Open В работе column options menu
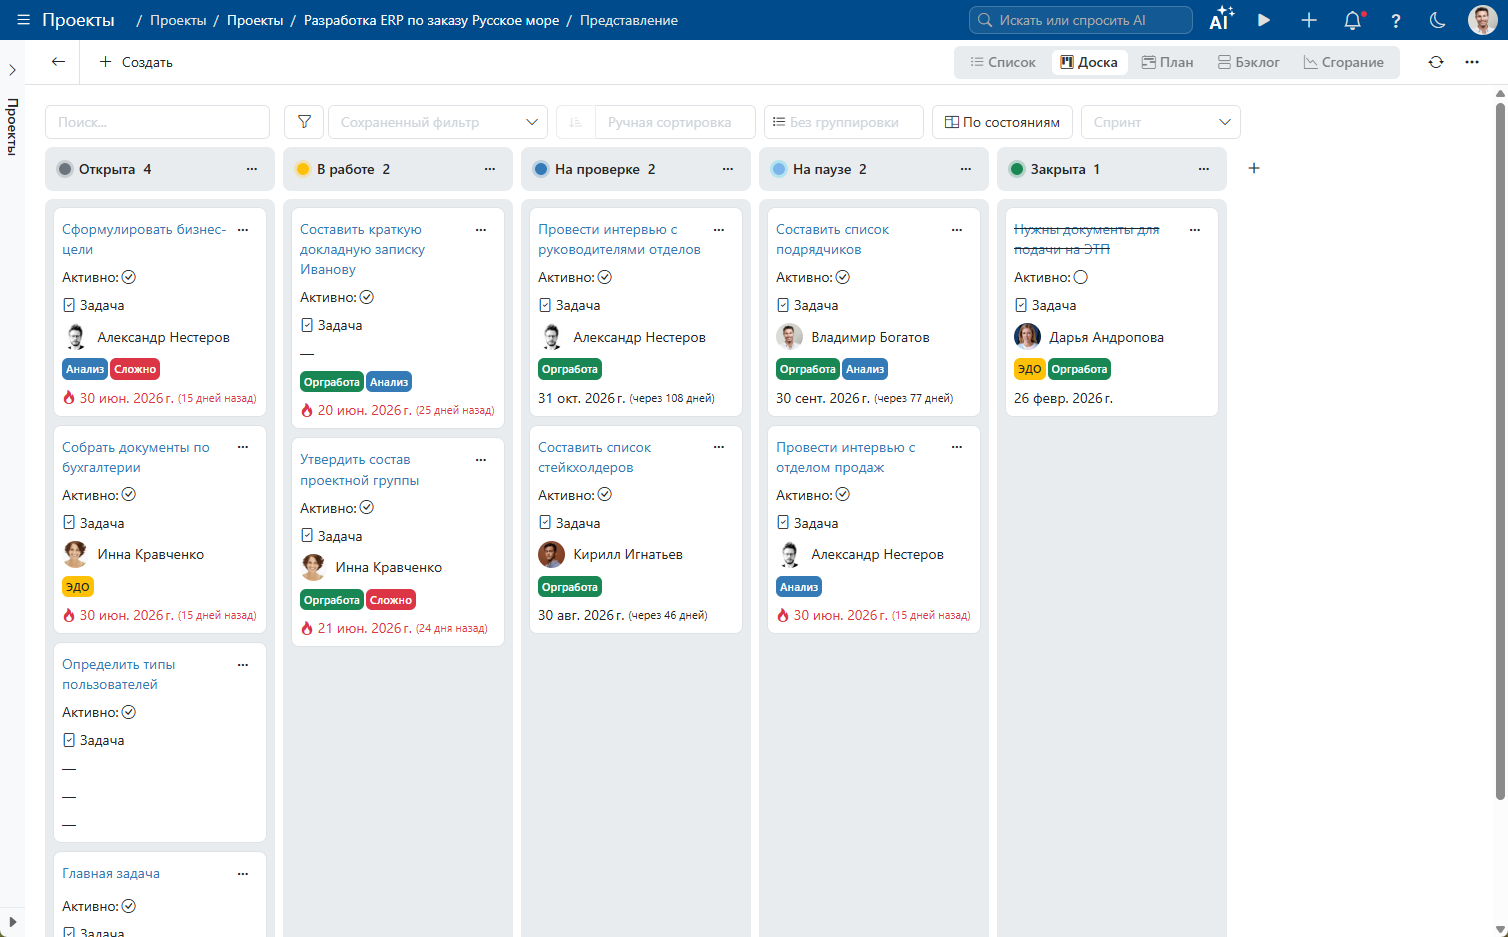This screenshot has height=937, width=1508. coord(490,169)
